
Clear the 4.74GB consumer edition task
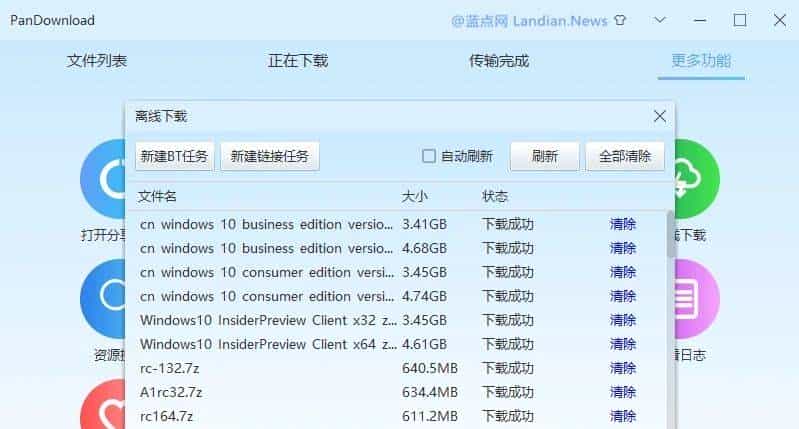[x=623, y=296]
